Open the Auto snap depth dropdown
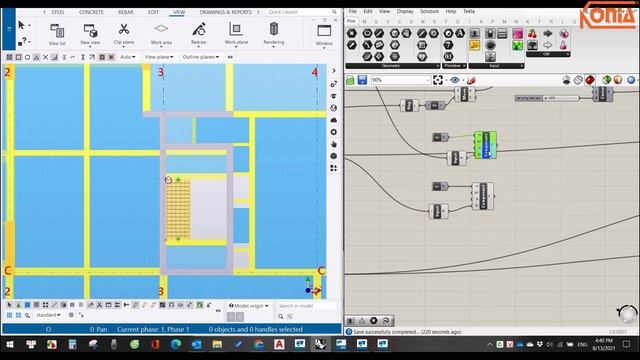640x360 pixels. (127, 57)
